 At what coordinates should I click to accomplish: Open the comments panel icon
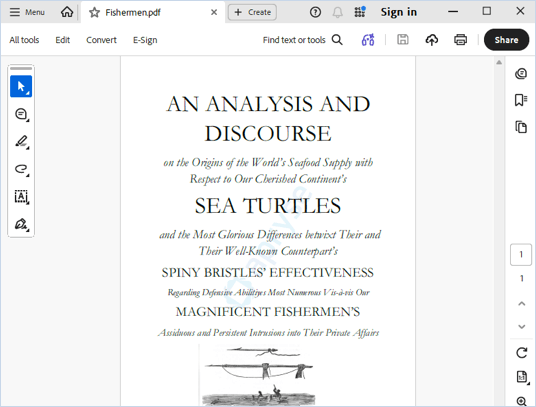point(521,73)
